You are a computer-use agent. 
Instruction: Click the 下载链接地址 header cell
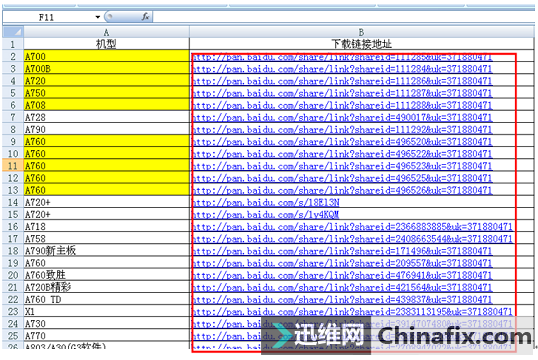361,44
